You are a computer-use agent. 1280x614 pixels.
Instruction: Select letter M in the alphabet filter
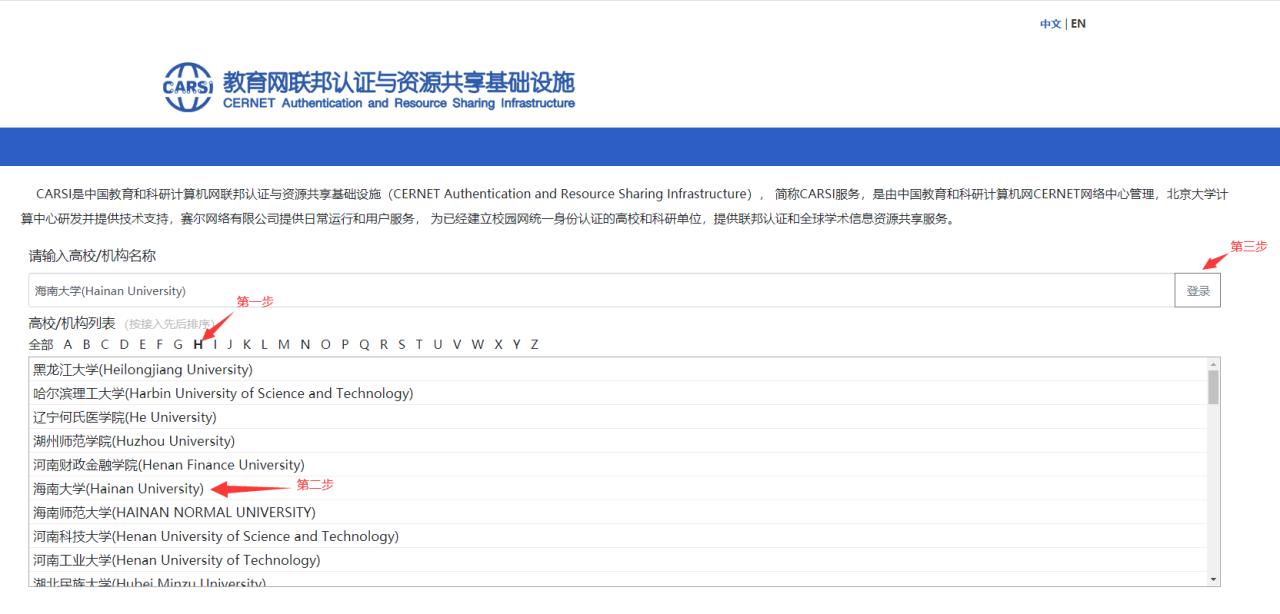coord(284,344)
